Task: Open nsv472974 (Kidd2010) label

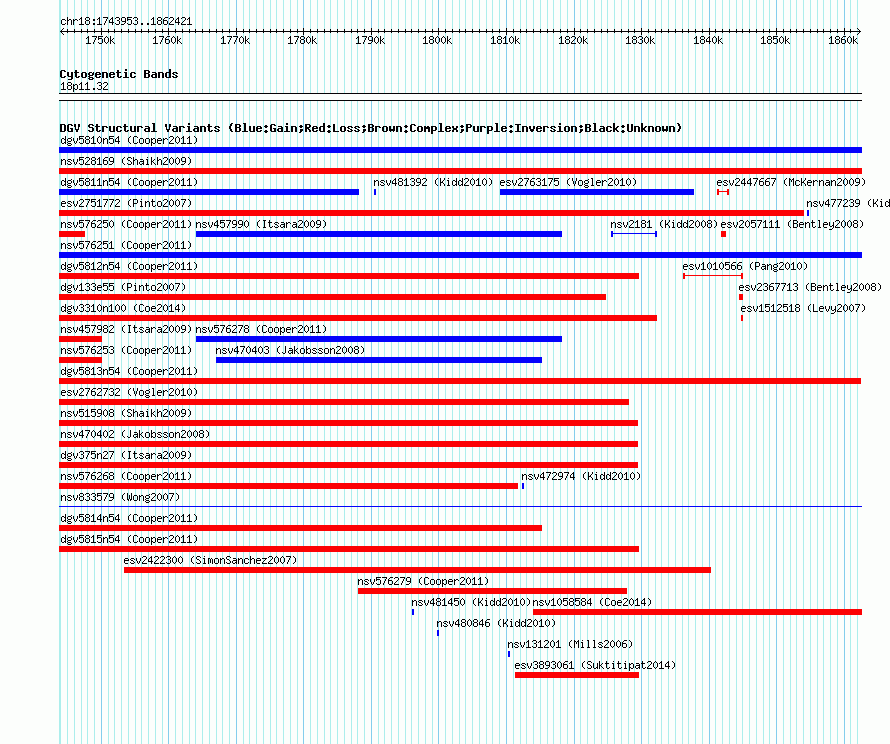Action: click(581, 476)
